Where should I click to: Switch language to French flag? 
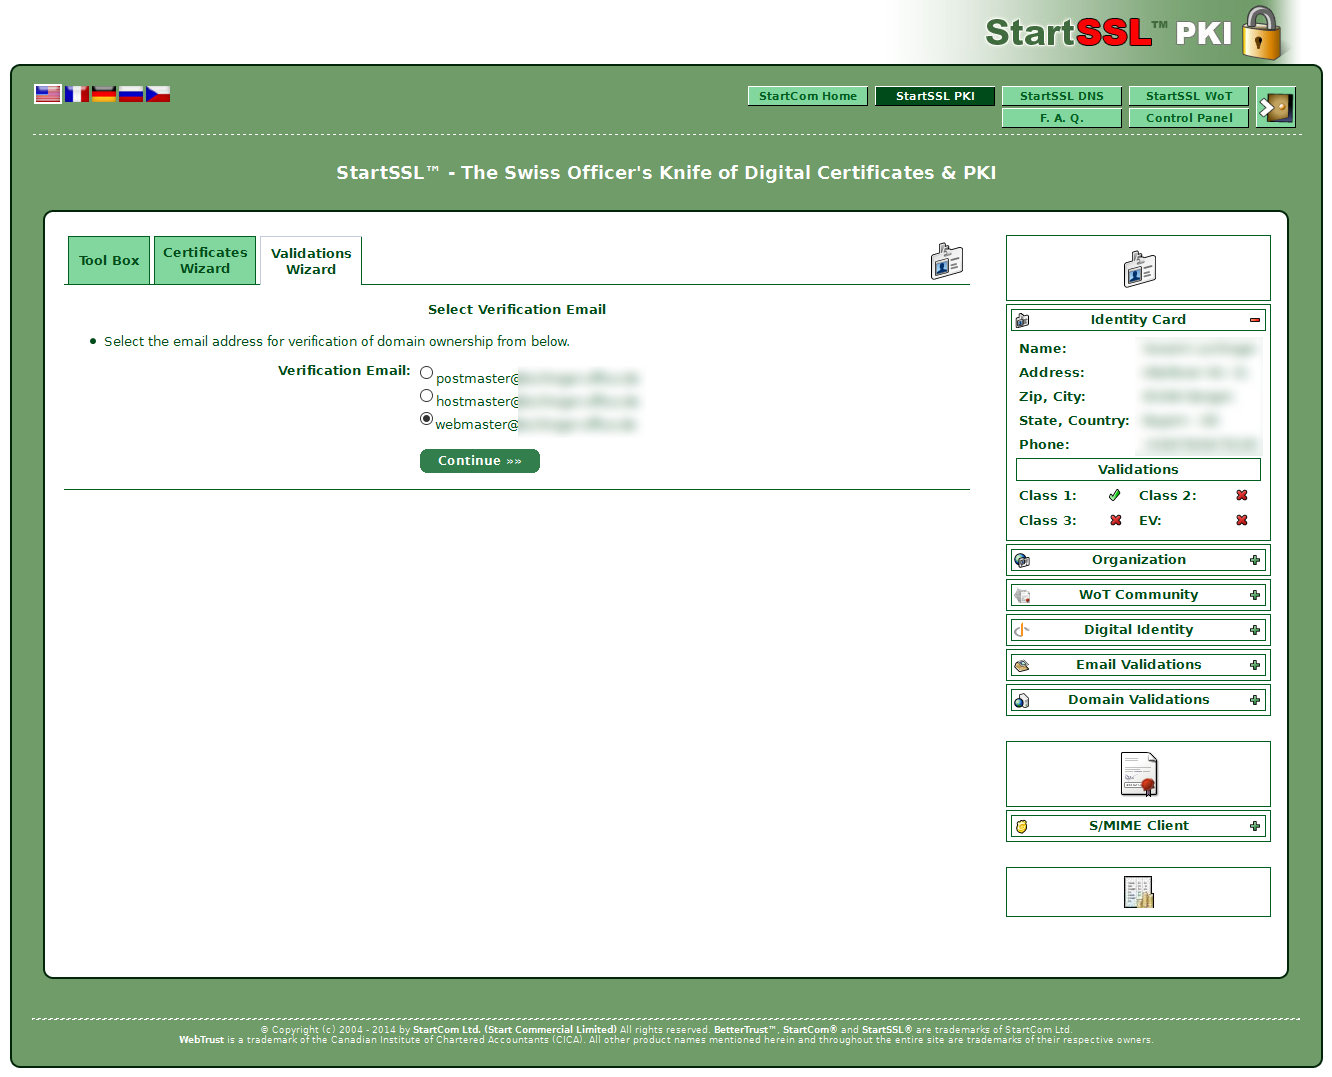pos(77,94)
